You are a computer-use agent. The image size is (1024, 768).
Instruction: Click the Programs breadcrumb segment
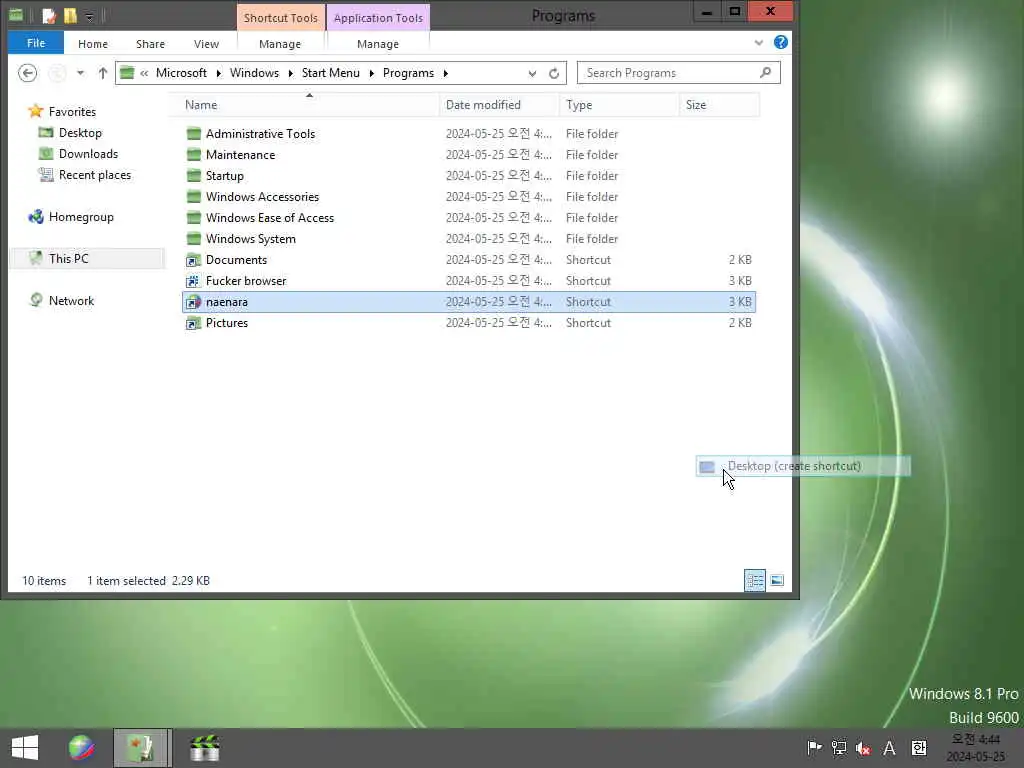408,72
